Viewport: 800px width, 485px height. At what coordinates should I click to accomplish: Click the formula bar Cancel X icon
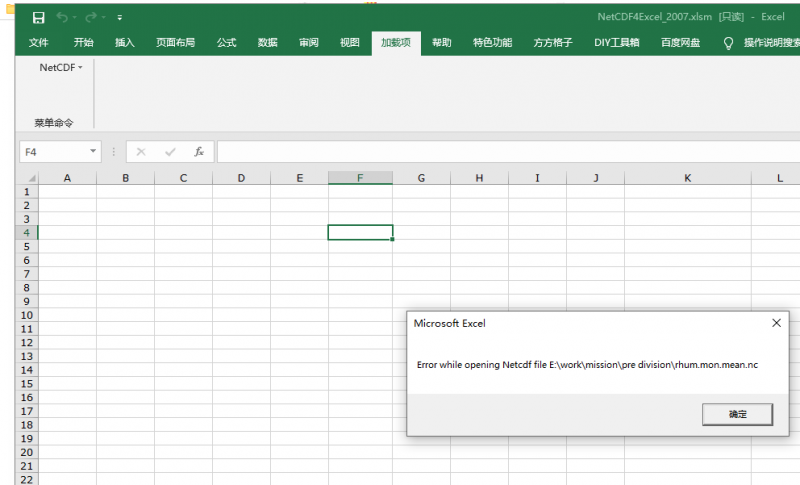tap(141, 152)
